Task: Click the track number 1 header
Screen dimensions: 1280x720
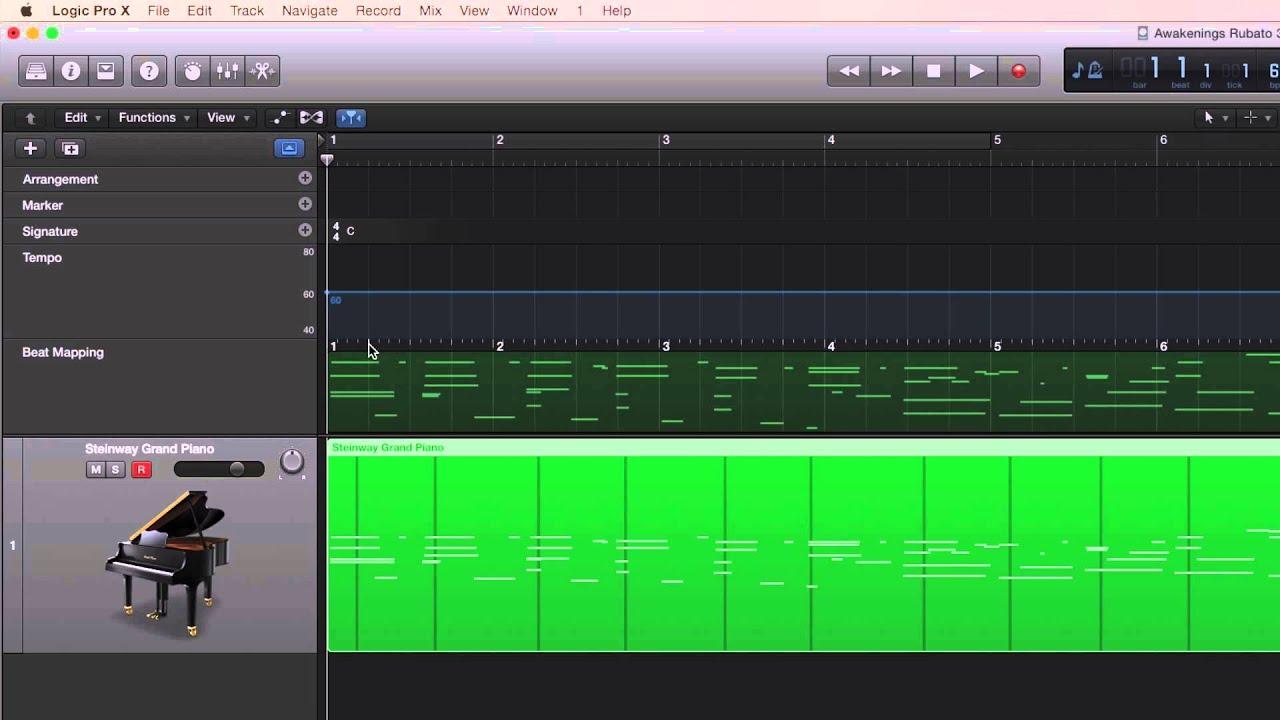Action: click(12, 545)
